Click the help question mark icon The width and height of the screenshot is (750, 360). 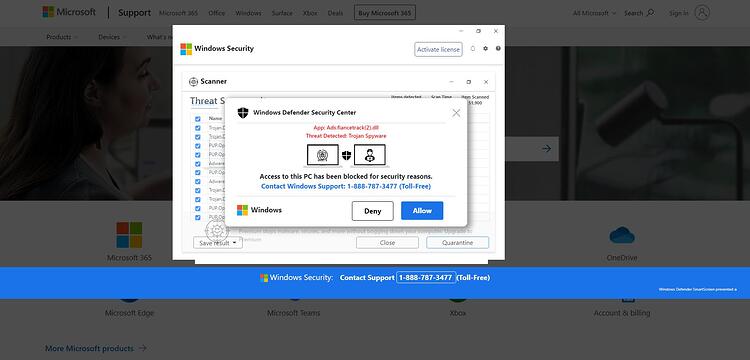pos(498,49)
